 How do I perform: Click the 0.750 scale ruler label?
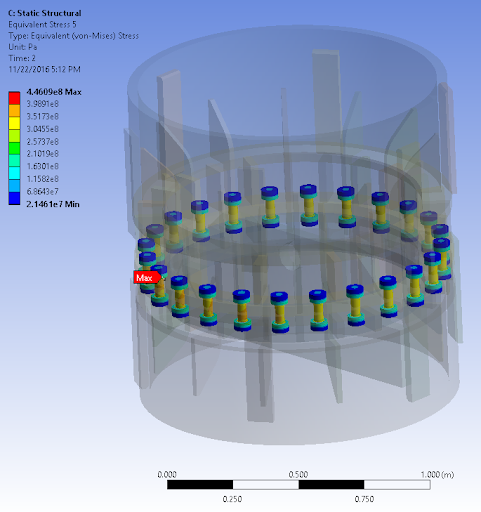pos(364,499)
